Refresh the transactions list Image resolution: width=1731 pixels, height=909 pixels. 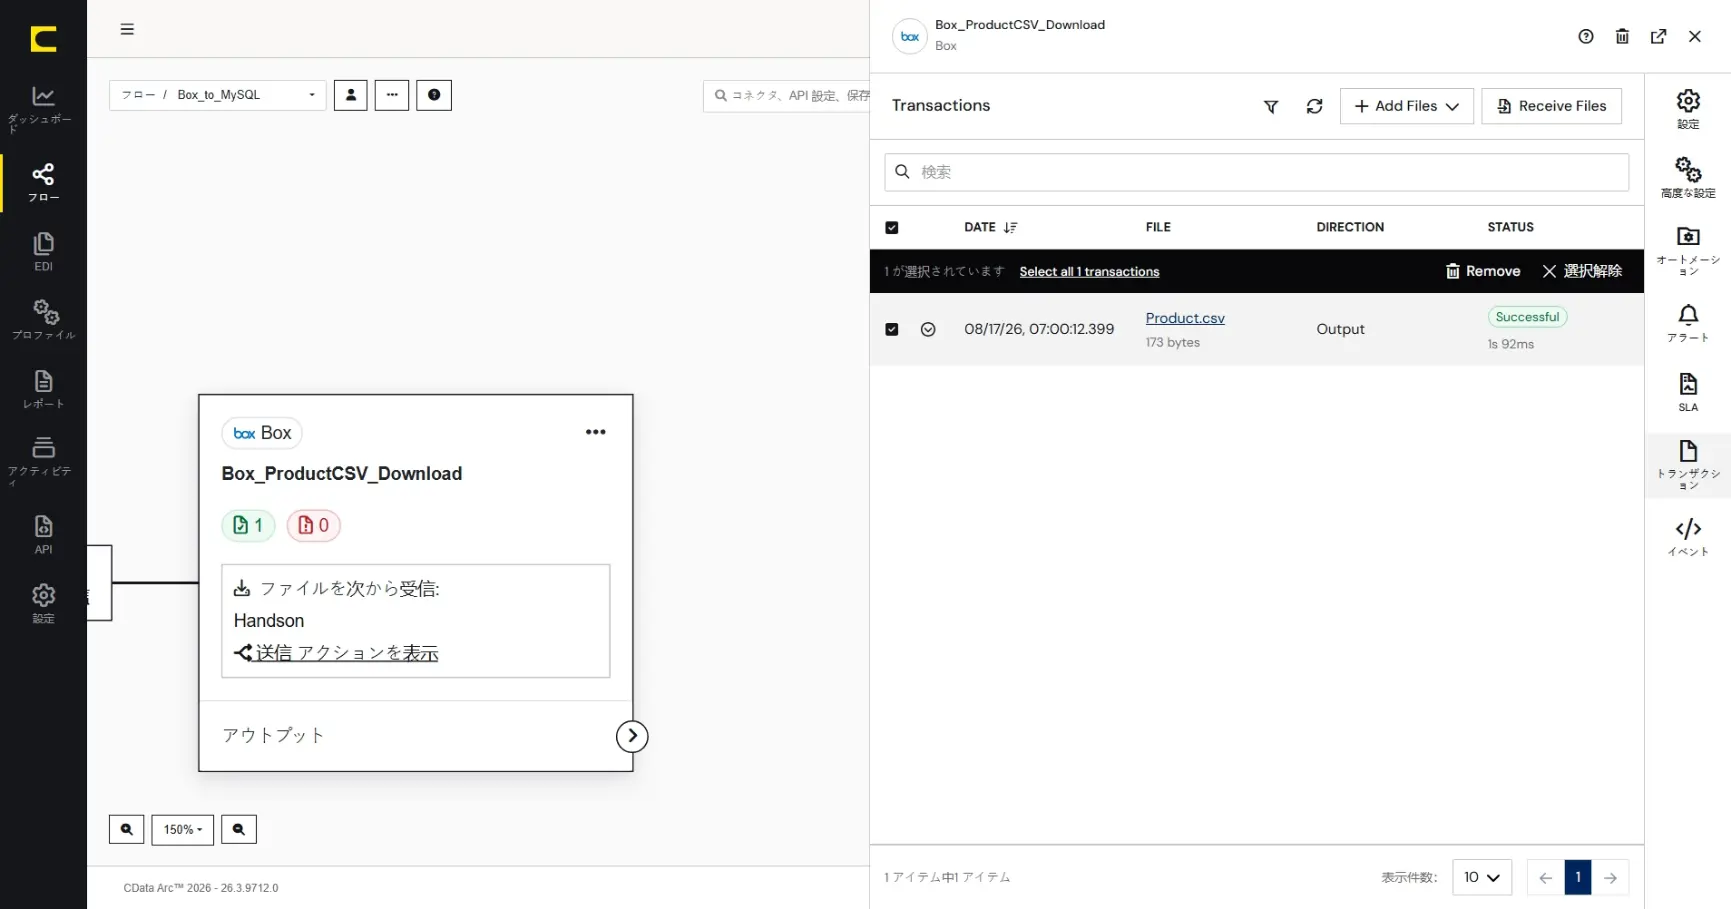[1315, 106]
